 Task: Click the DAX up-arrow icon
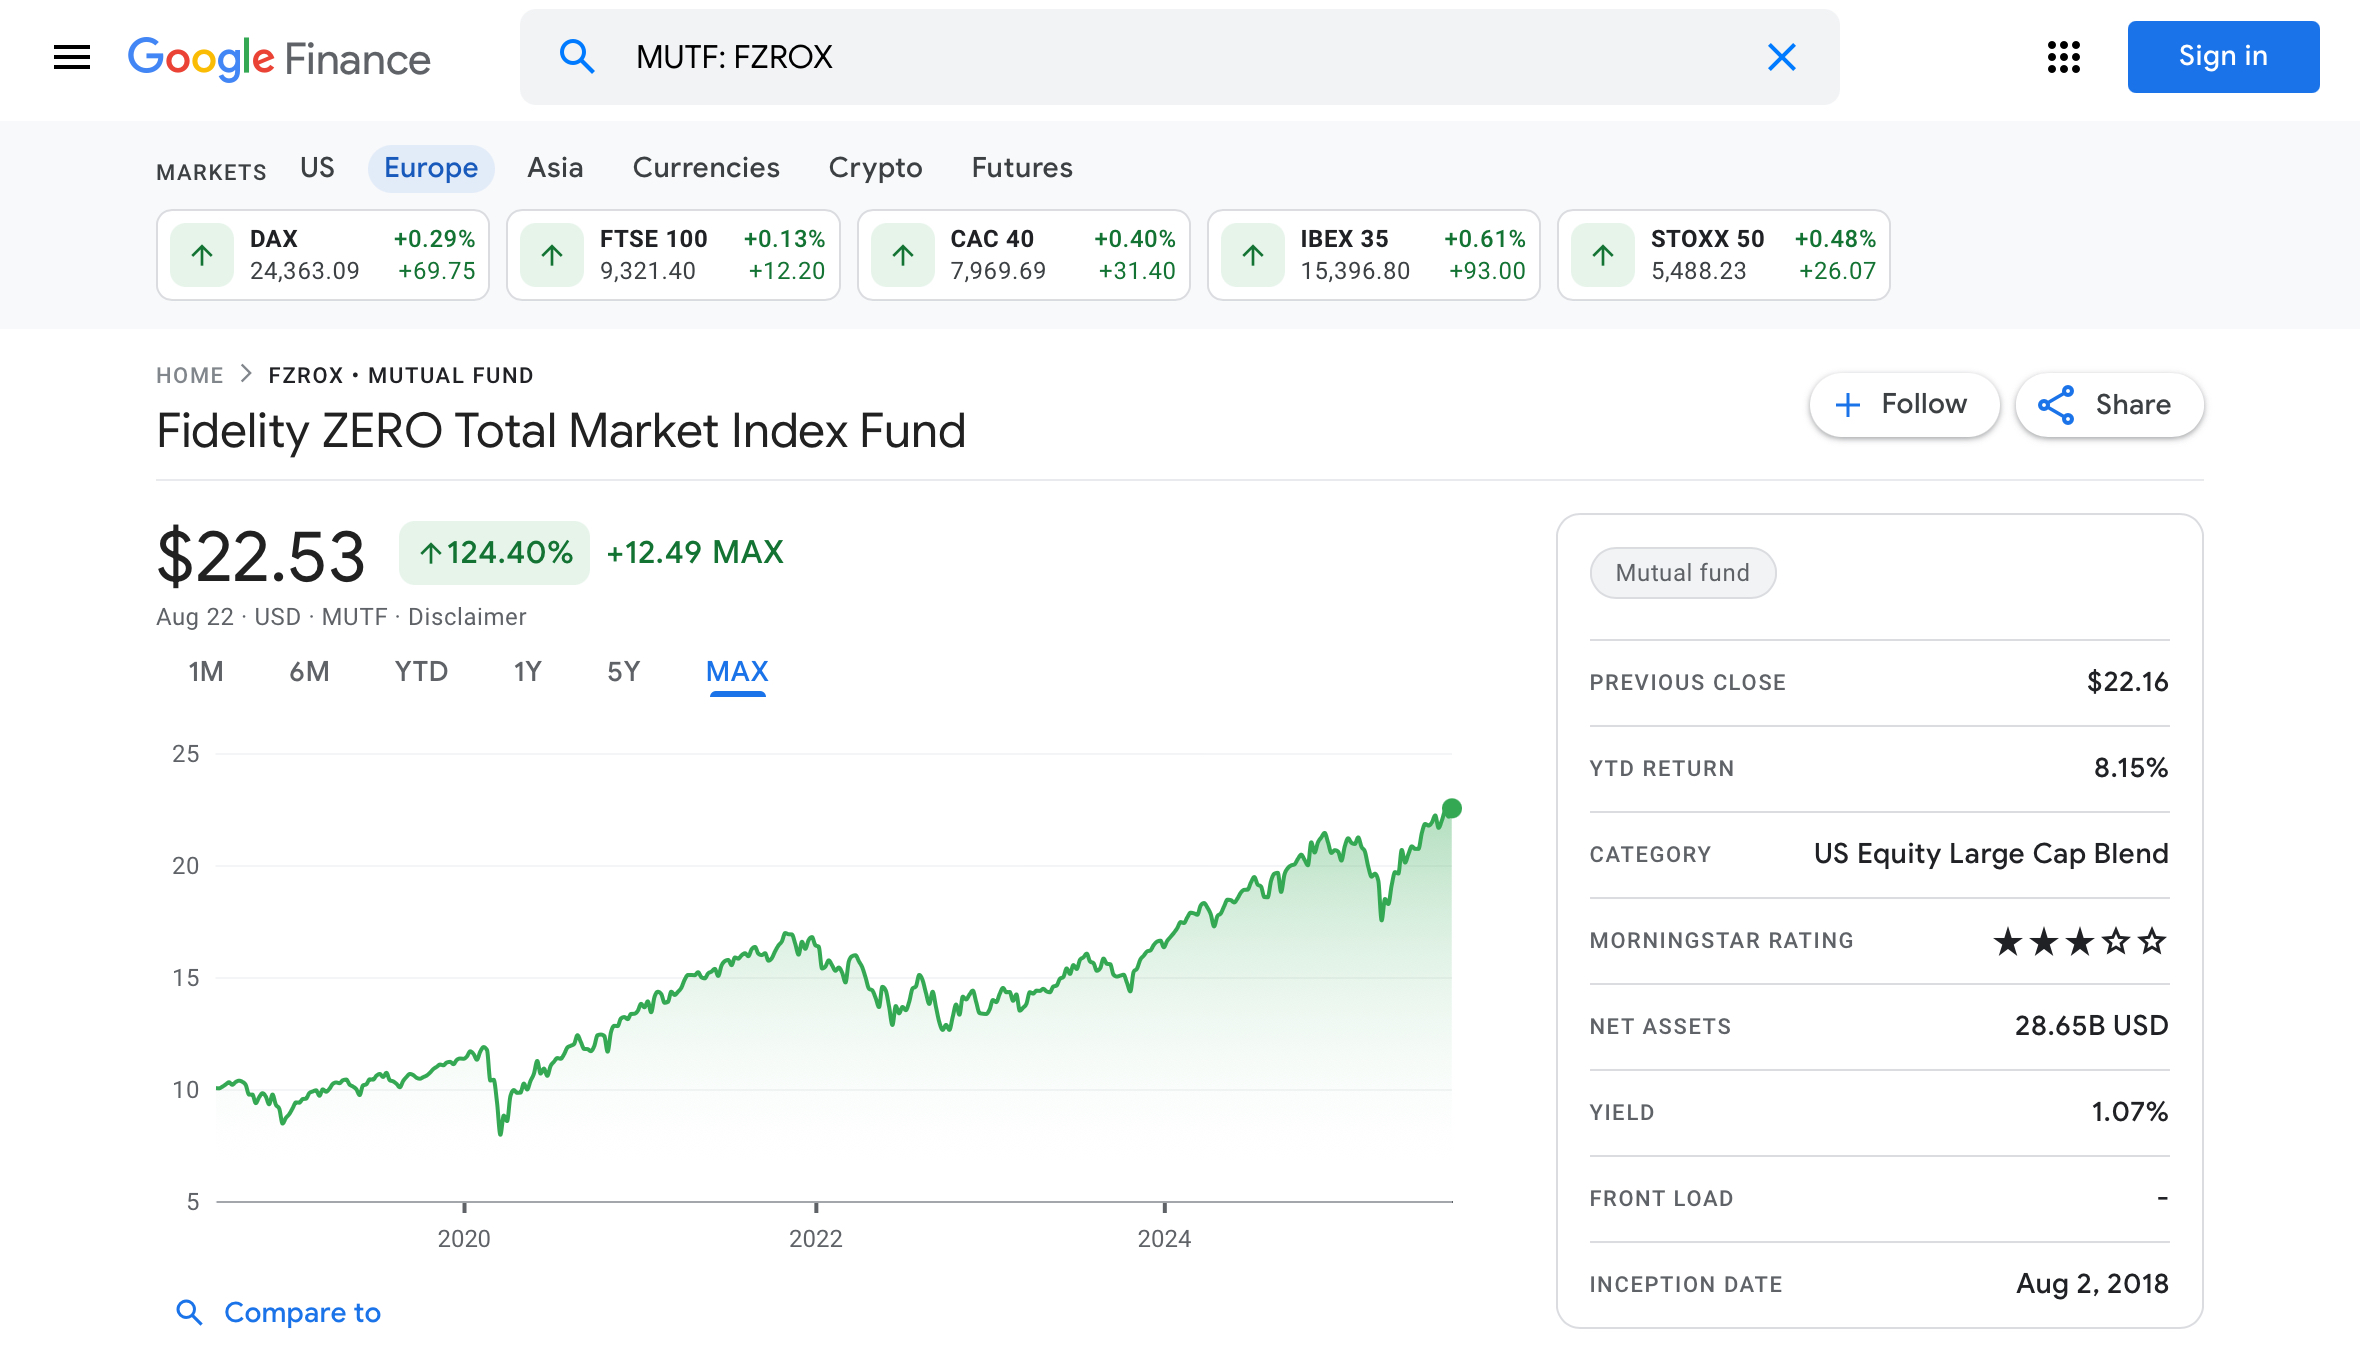coord(202,255)
